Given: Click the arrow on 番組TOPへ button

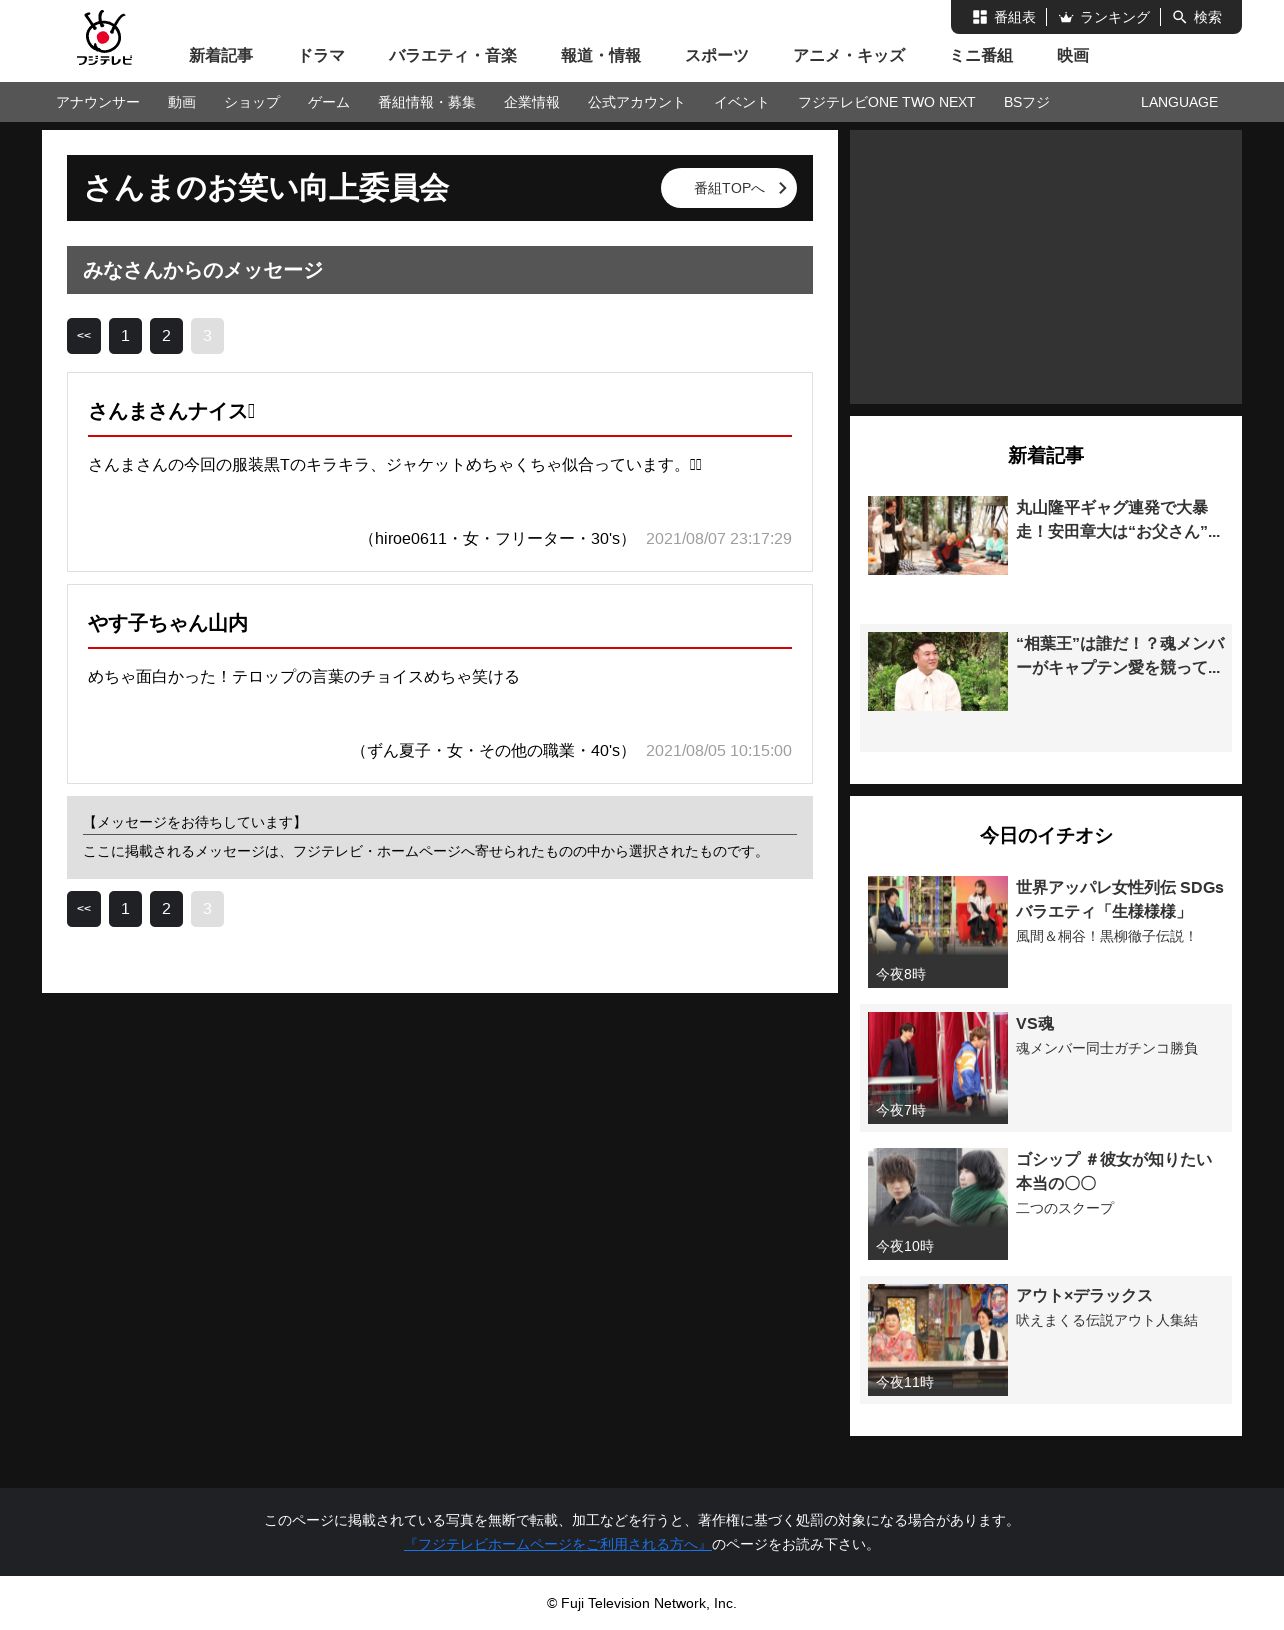Looking at the screenshot, I should [x=782, y=188].
